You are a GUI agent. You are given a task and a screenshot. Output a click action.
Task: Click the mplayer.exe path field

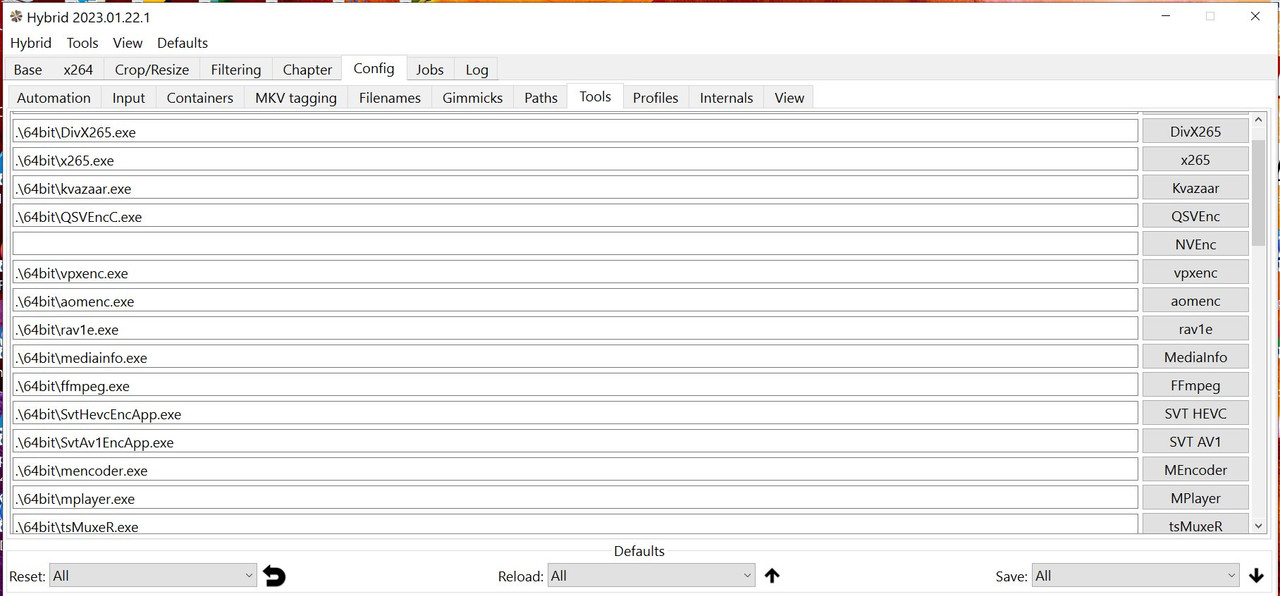(x=575, y=498)
